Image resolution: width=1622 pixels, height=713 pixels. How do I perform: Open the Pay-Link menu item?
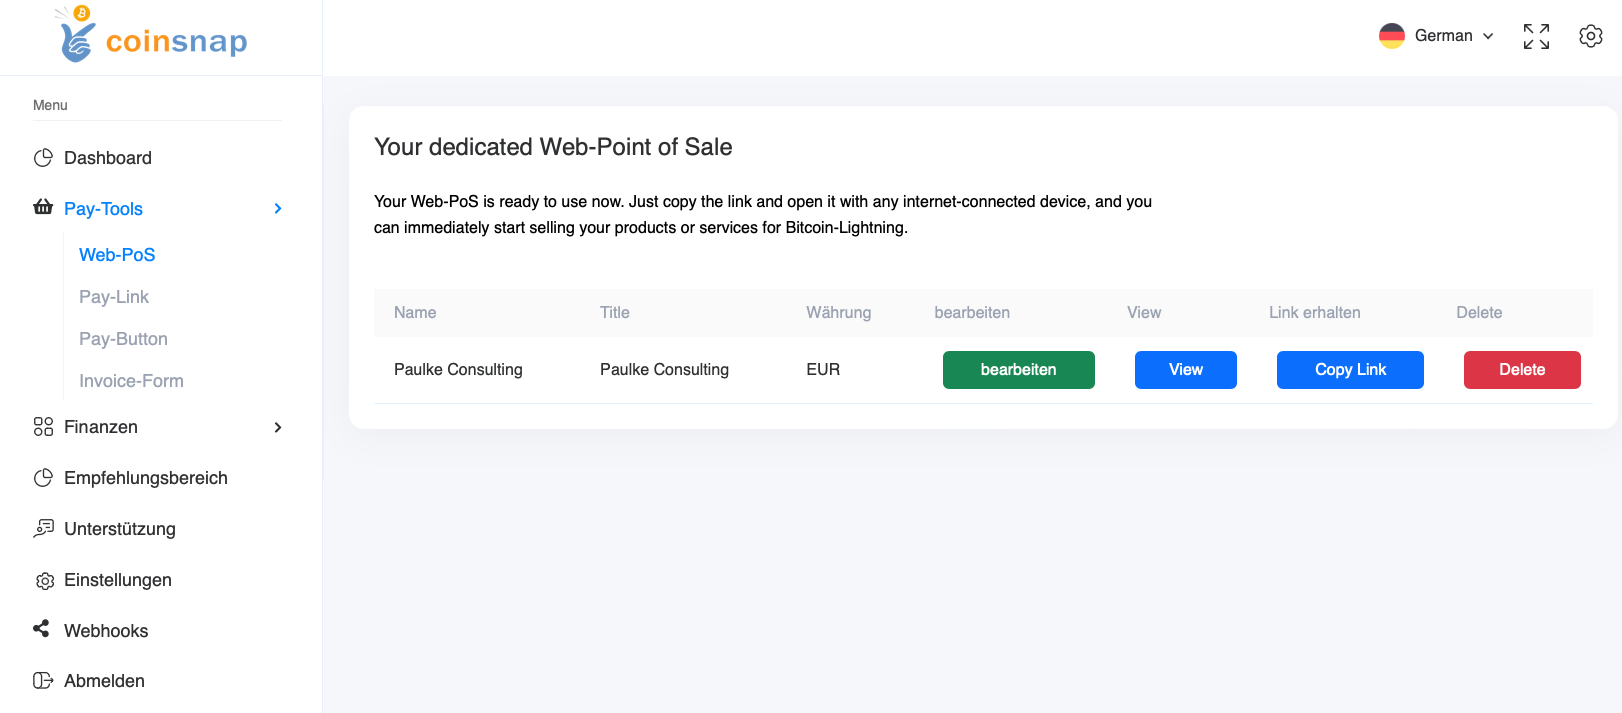pos(114,297)
